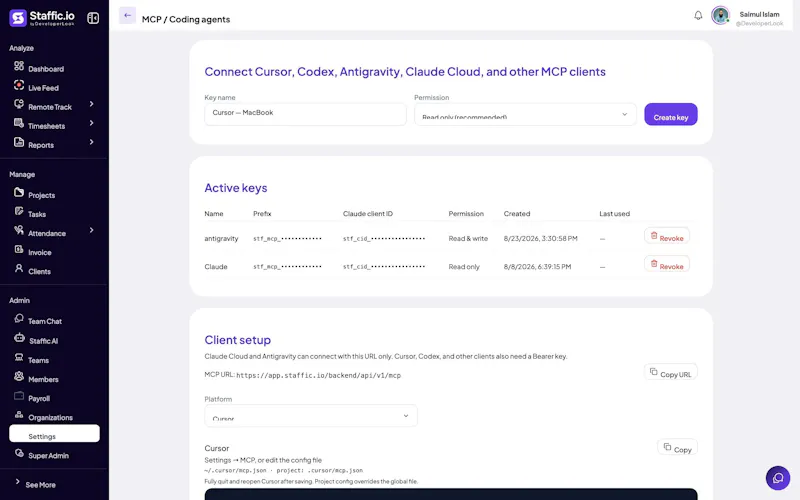Open Staffic AI robot icon

point(19,338)
